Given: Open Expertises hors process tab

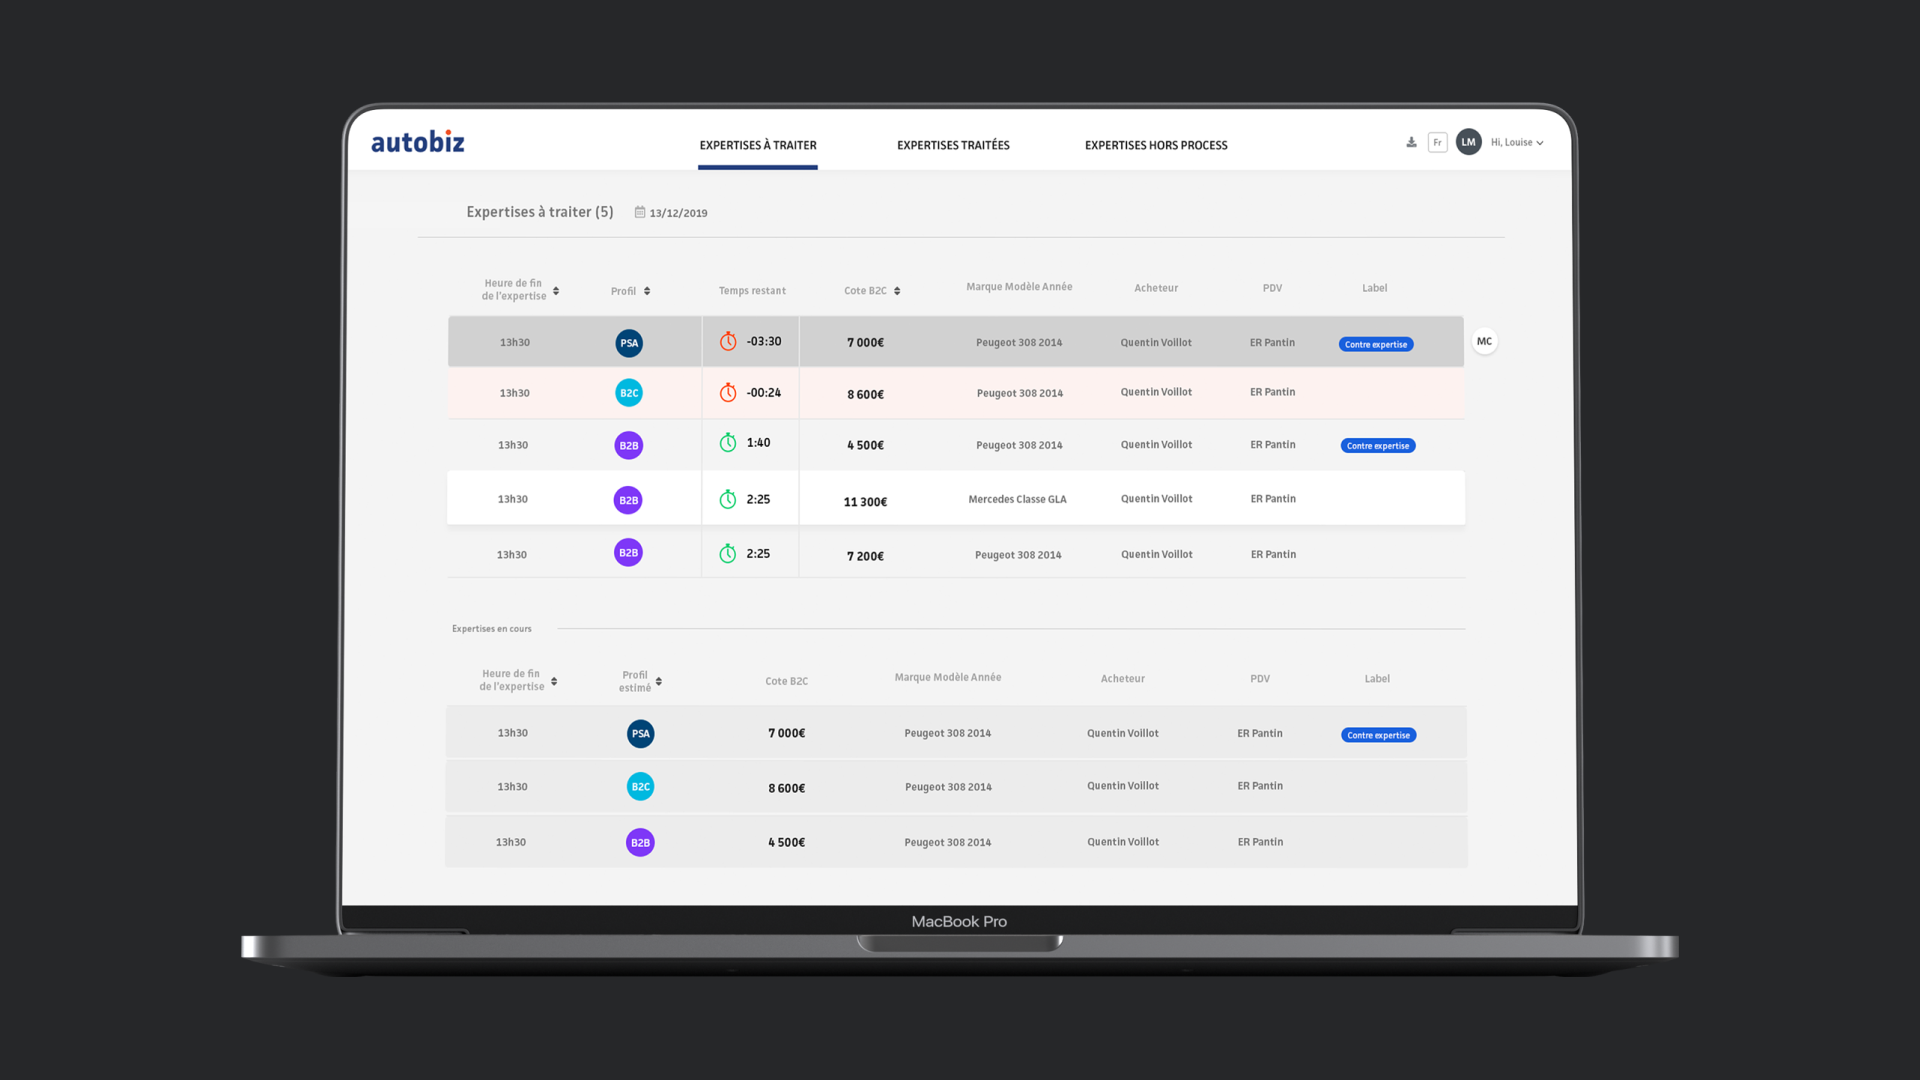Looking at the screenshot, I should [x=1156, y=145].
